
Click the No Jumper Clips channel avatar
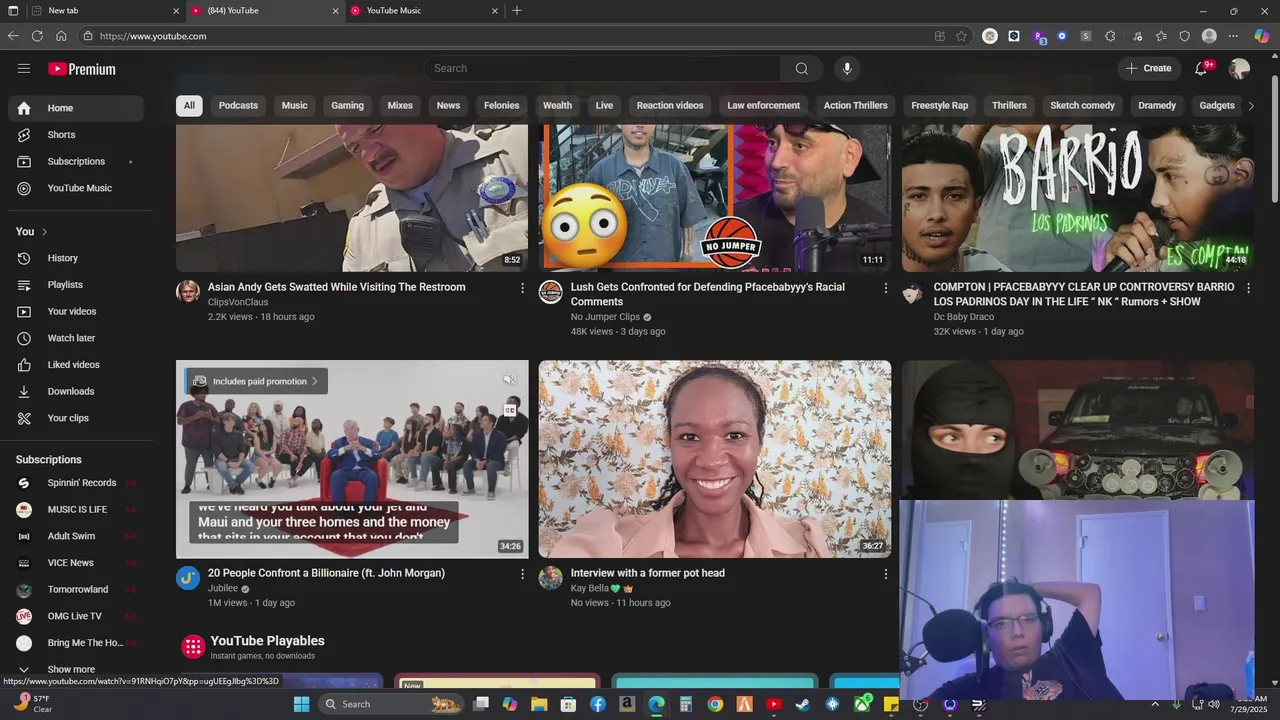(x=551, y=291)
